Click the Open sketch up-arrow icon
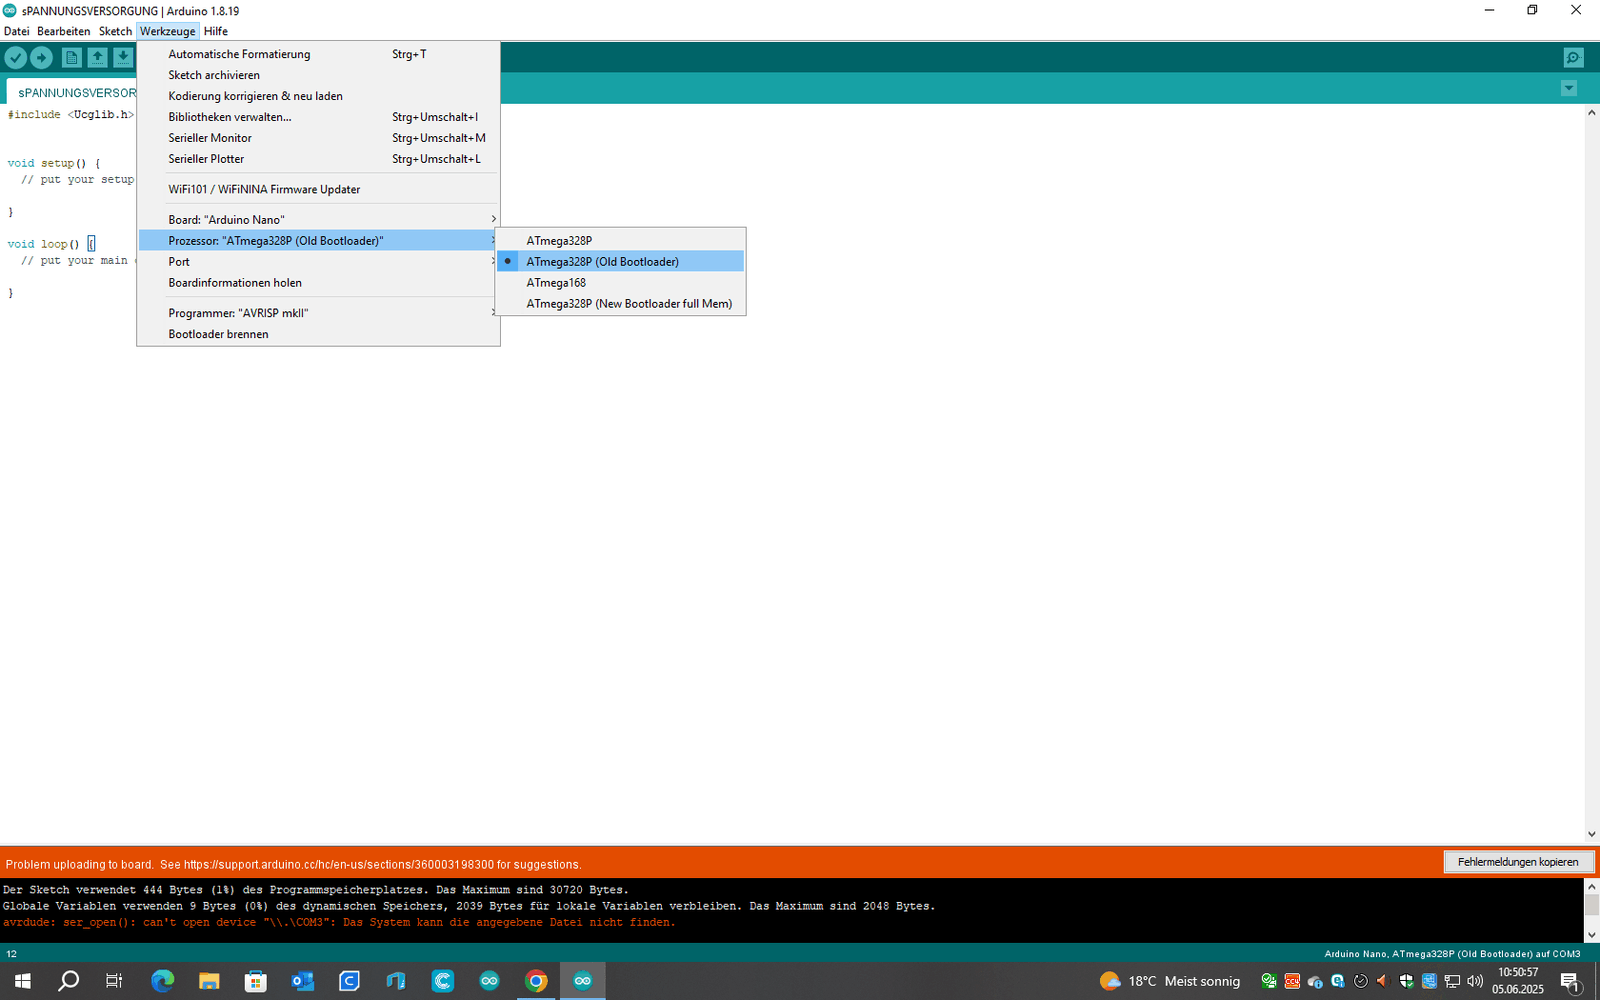The width and height of the screenshot is (1600, 1000). click(97, 58)
